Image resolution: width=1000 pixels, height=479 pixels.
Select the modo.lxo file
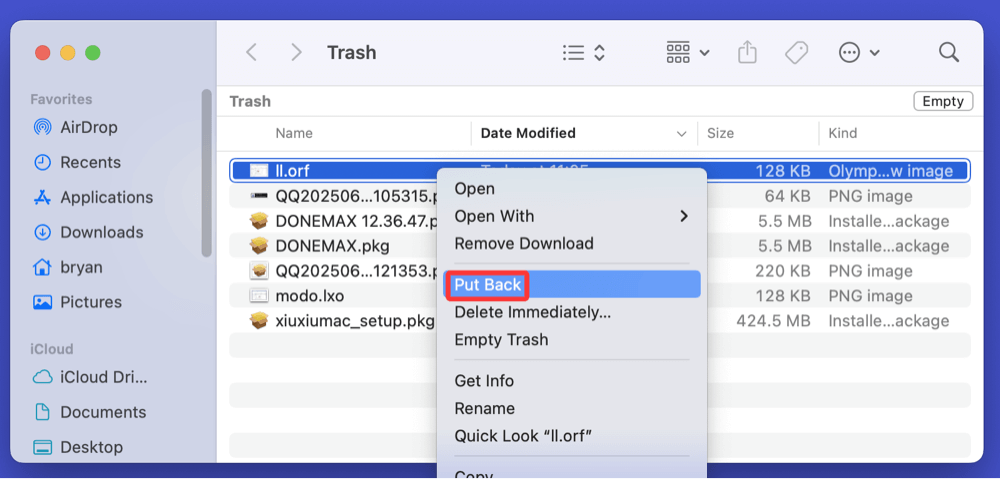pos(599,296)
